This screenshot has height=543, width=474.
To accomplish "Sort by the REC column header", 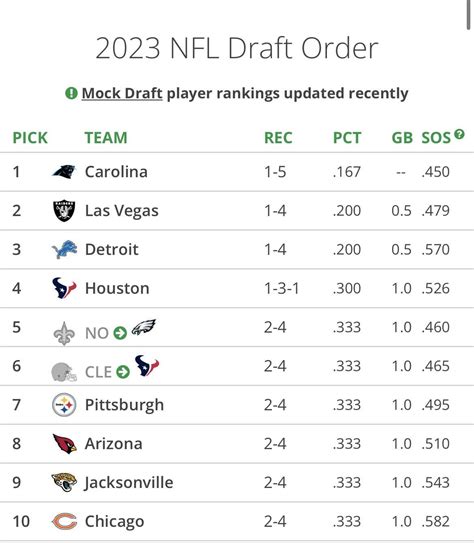I will click(278, 137).
